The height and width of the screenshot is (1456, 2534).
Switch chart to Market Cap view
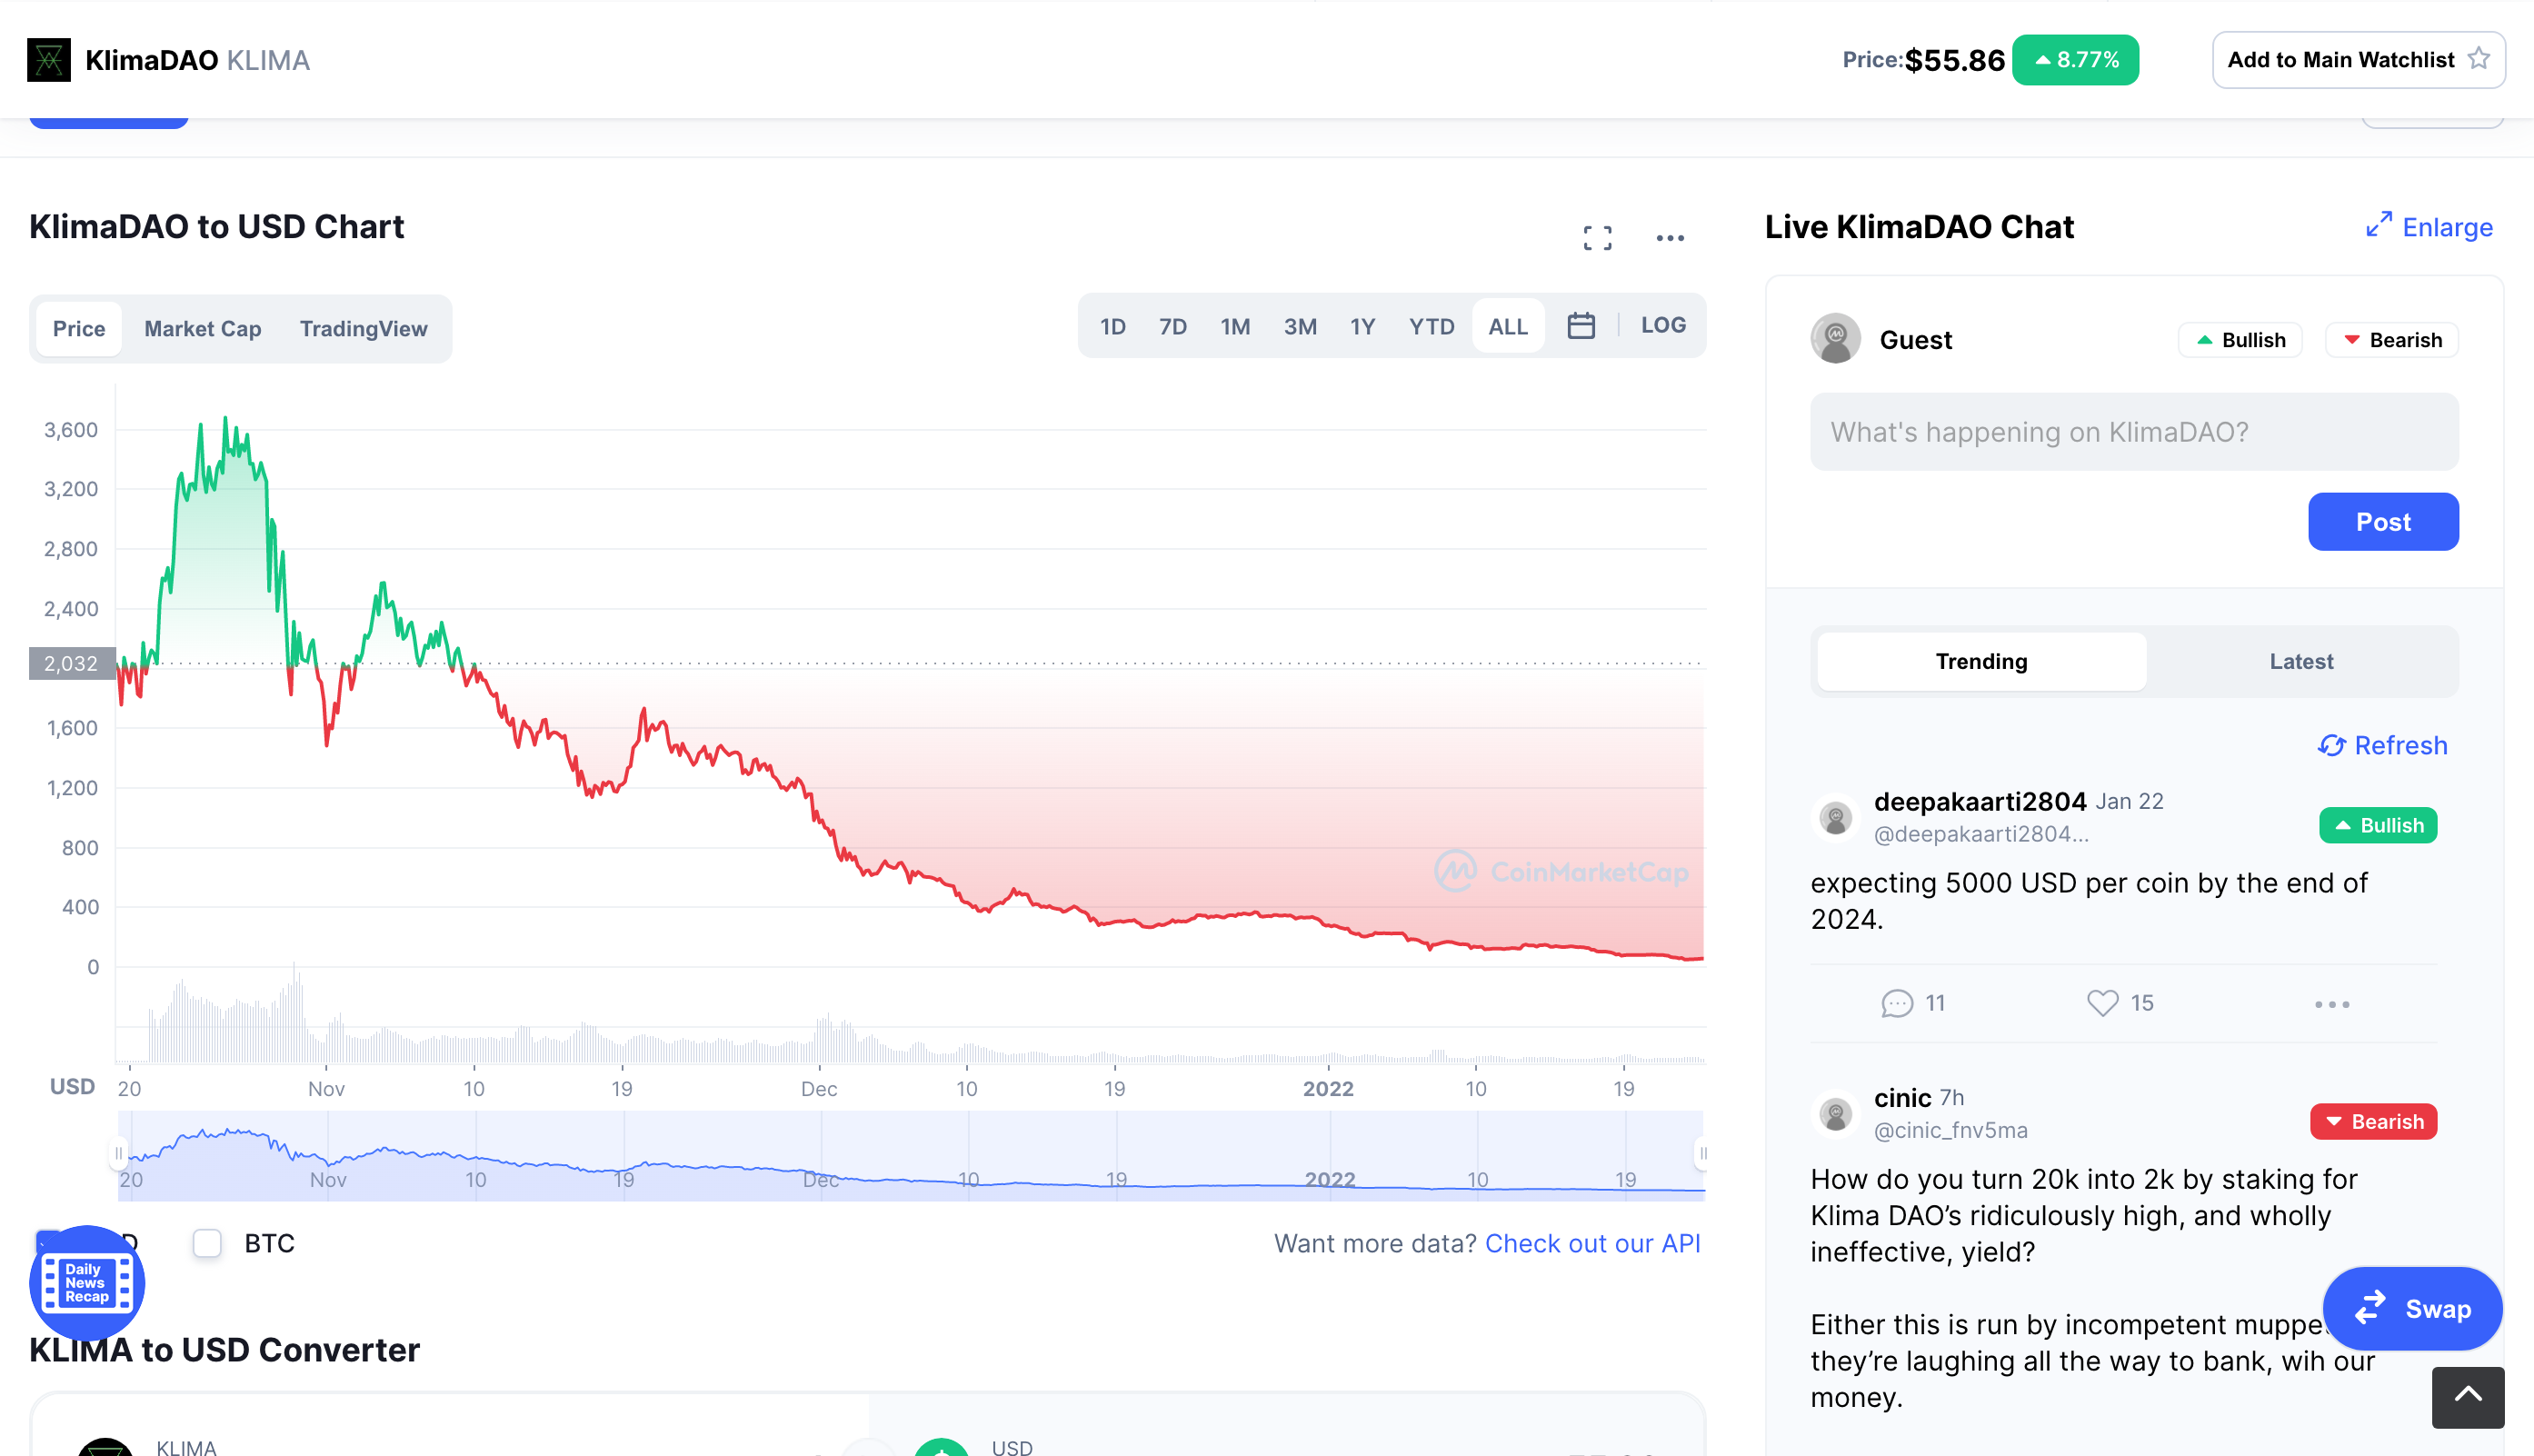(x=203, y=329)
